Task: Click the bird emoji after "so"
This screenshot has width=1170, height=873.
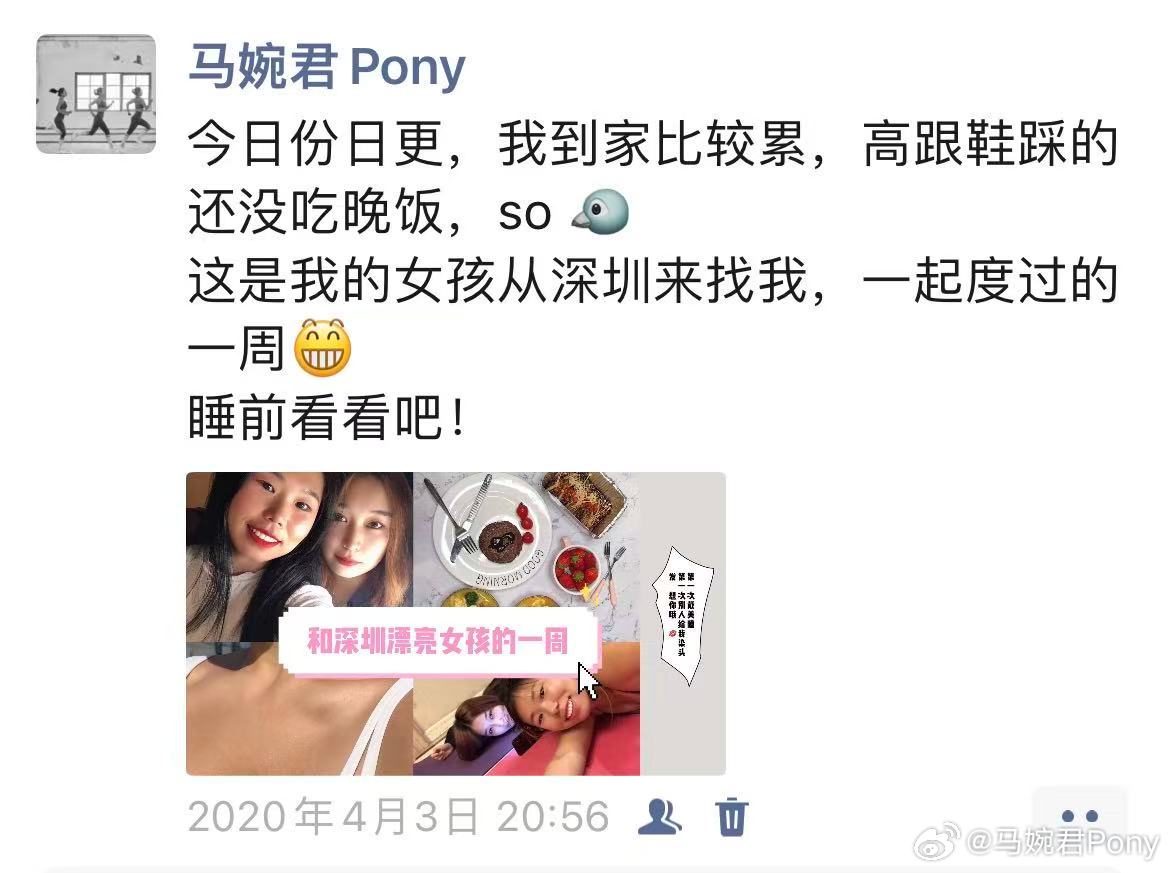Action: click(x=600, y=212)
